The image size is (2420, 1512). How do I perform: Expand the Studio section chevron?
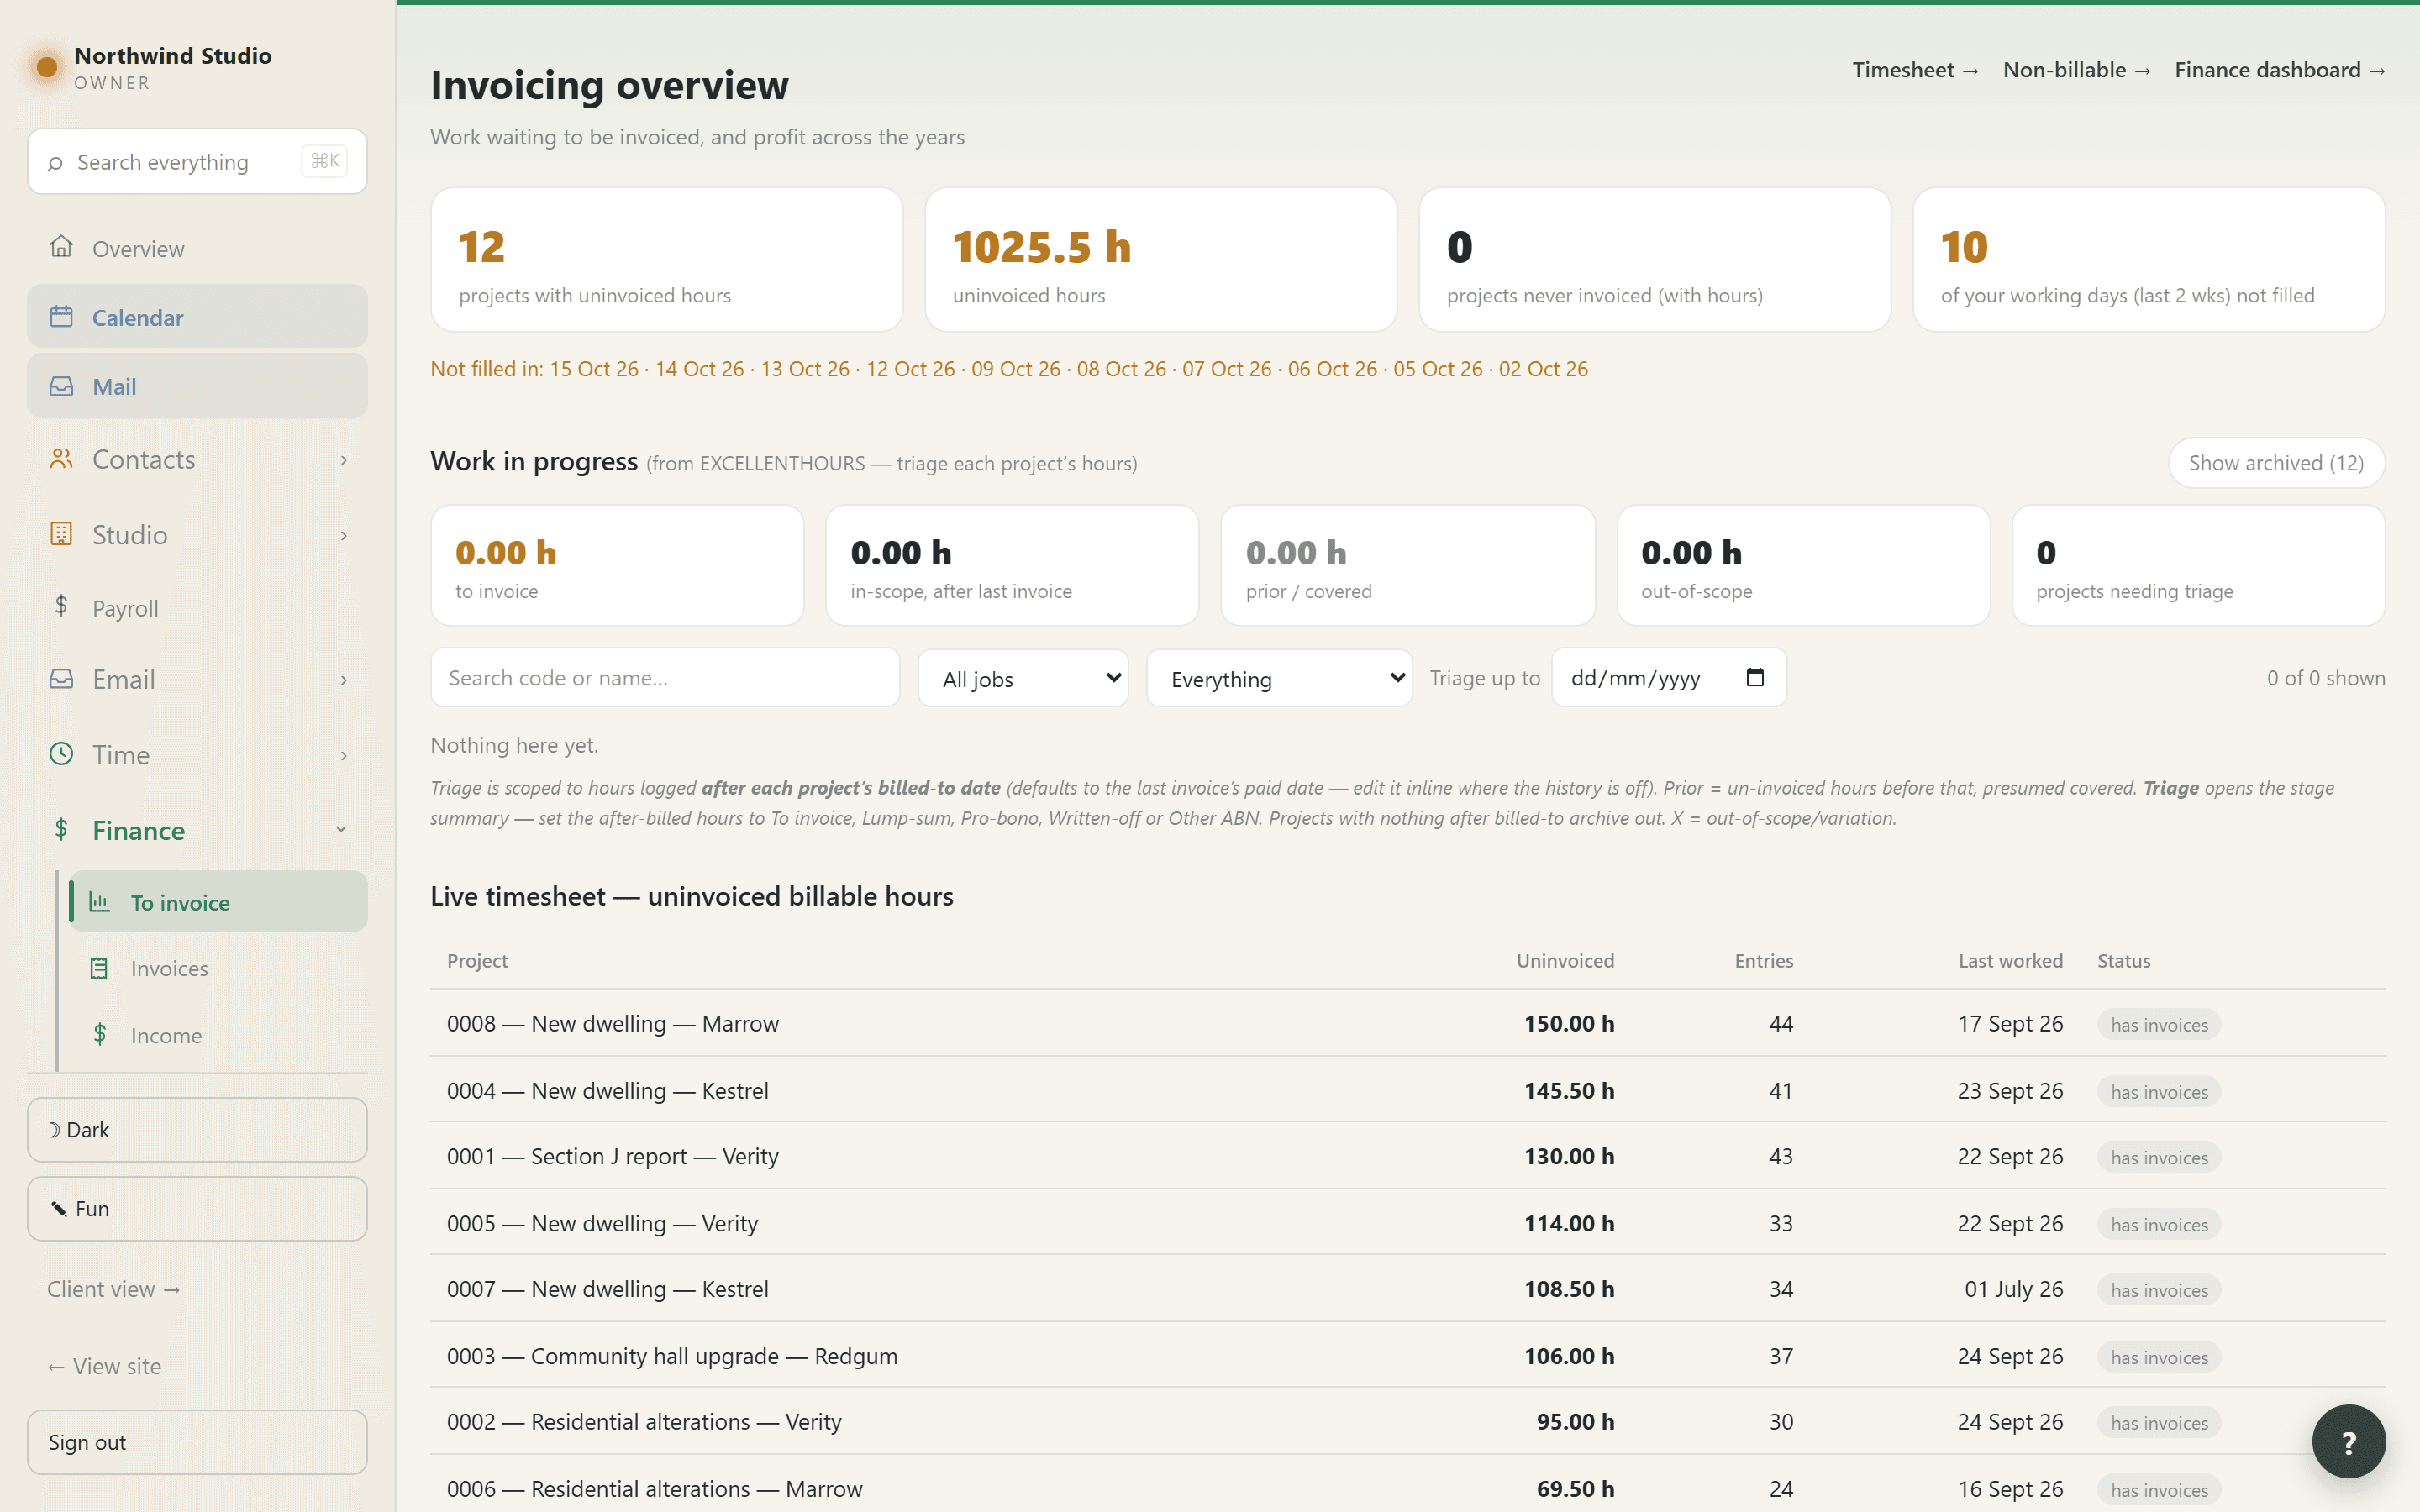tap(344, 535)
